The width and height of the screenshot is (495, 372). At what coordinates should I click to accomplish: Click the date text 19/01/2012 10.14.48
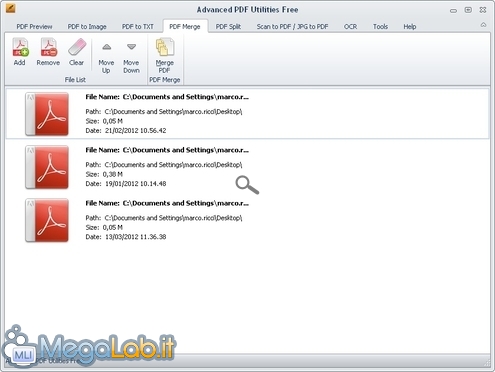point(135,184)
